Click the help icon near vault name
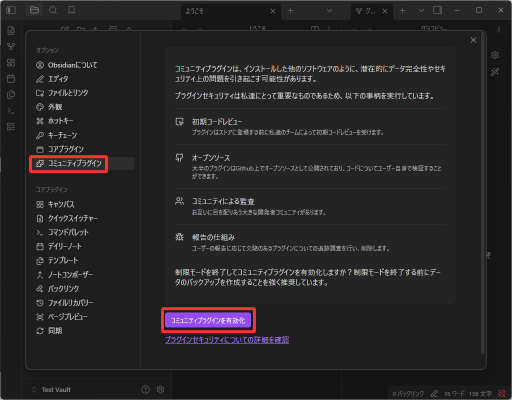This screenshot has width=512, height=400. point(145,389)
